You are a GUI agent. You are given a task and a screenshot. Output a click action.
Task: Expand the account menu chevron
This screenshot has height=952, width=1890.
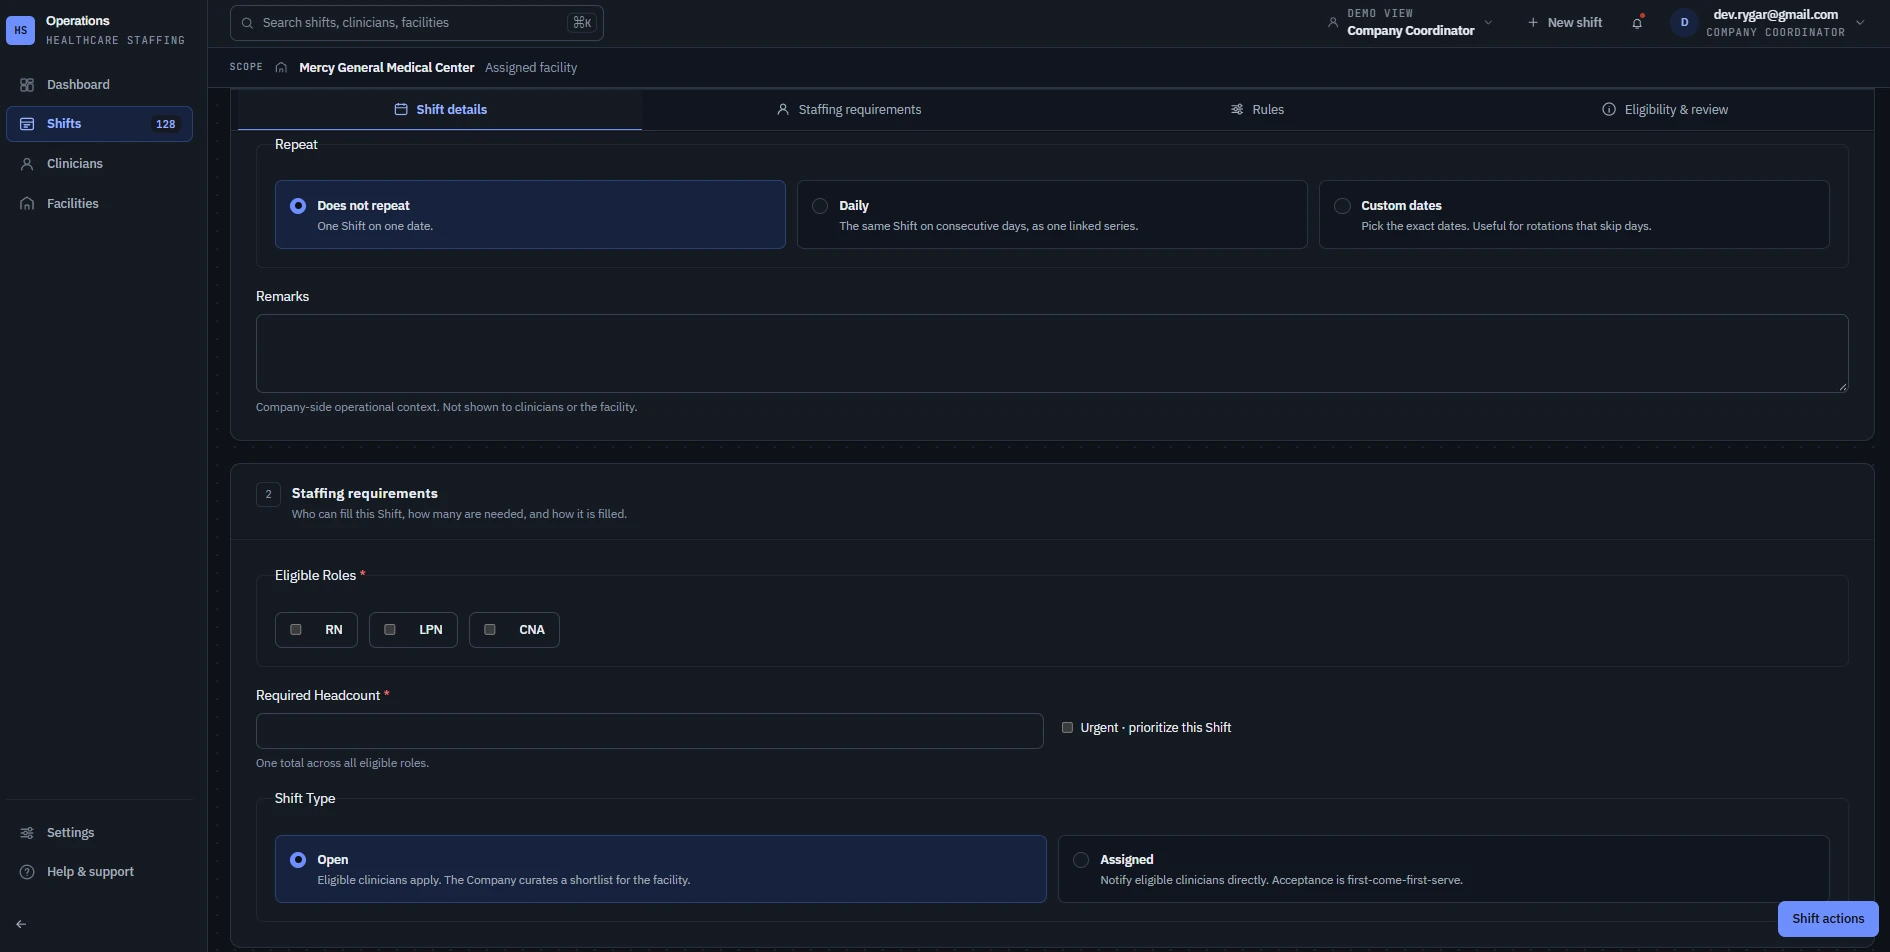click(1860, 23)
